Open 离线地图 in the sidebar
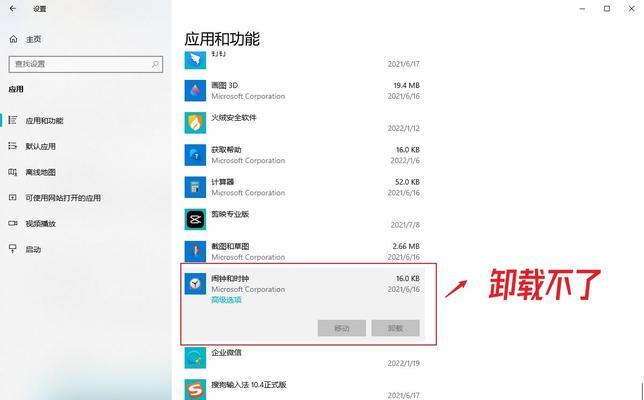 pos(41,172)
